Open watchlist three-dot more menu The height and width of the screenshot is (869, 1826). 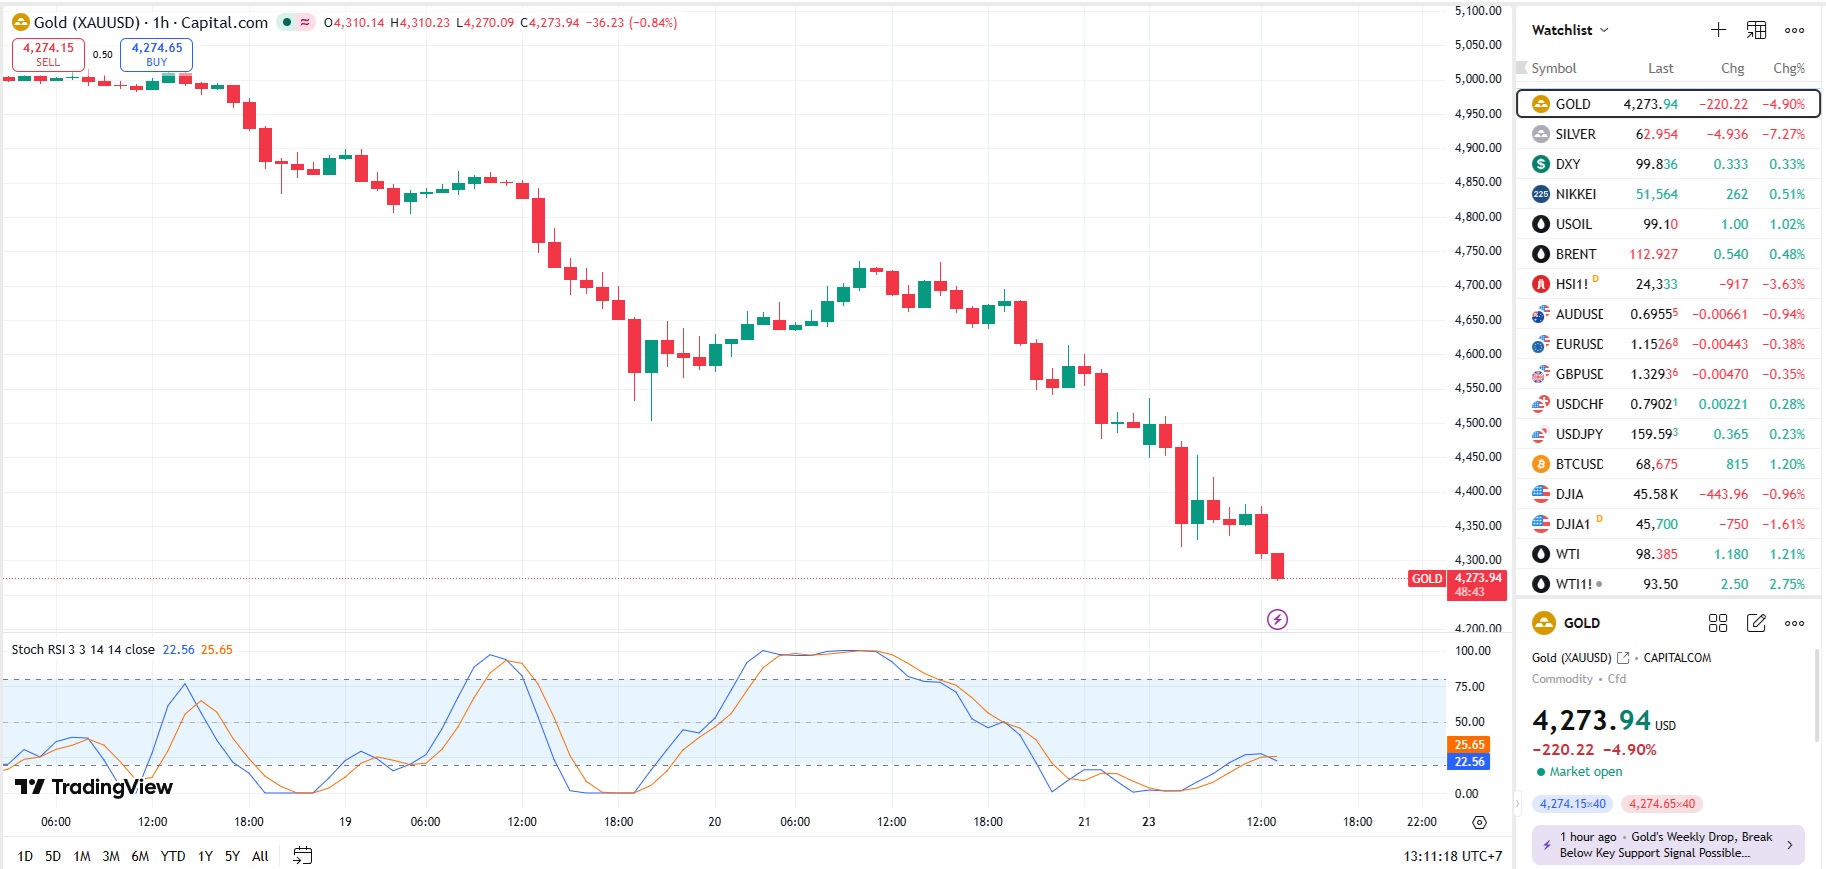[1795, 30]
